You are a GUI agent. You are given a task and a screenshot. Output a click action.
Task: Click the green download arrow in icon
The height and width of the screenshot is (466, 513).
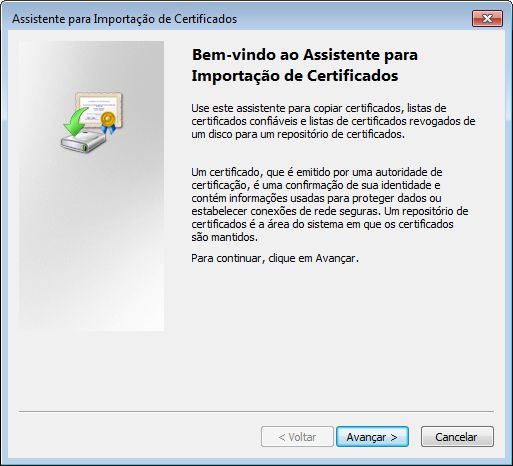[77, 121]
